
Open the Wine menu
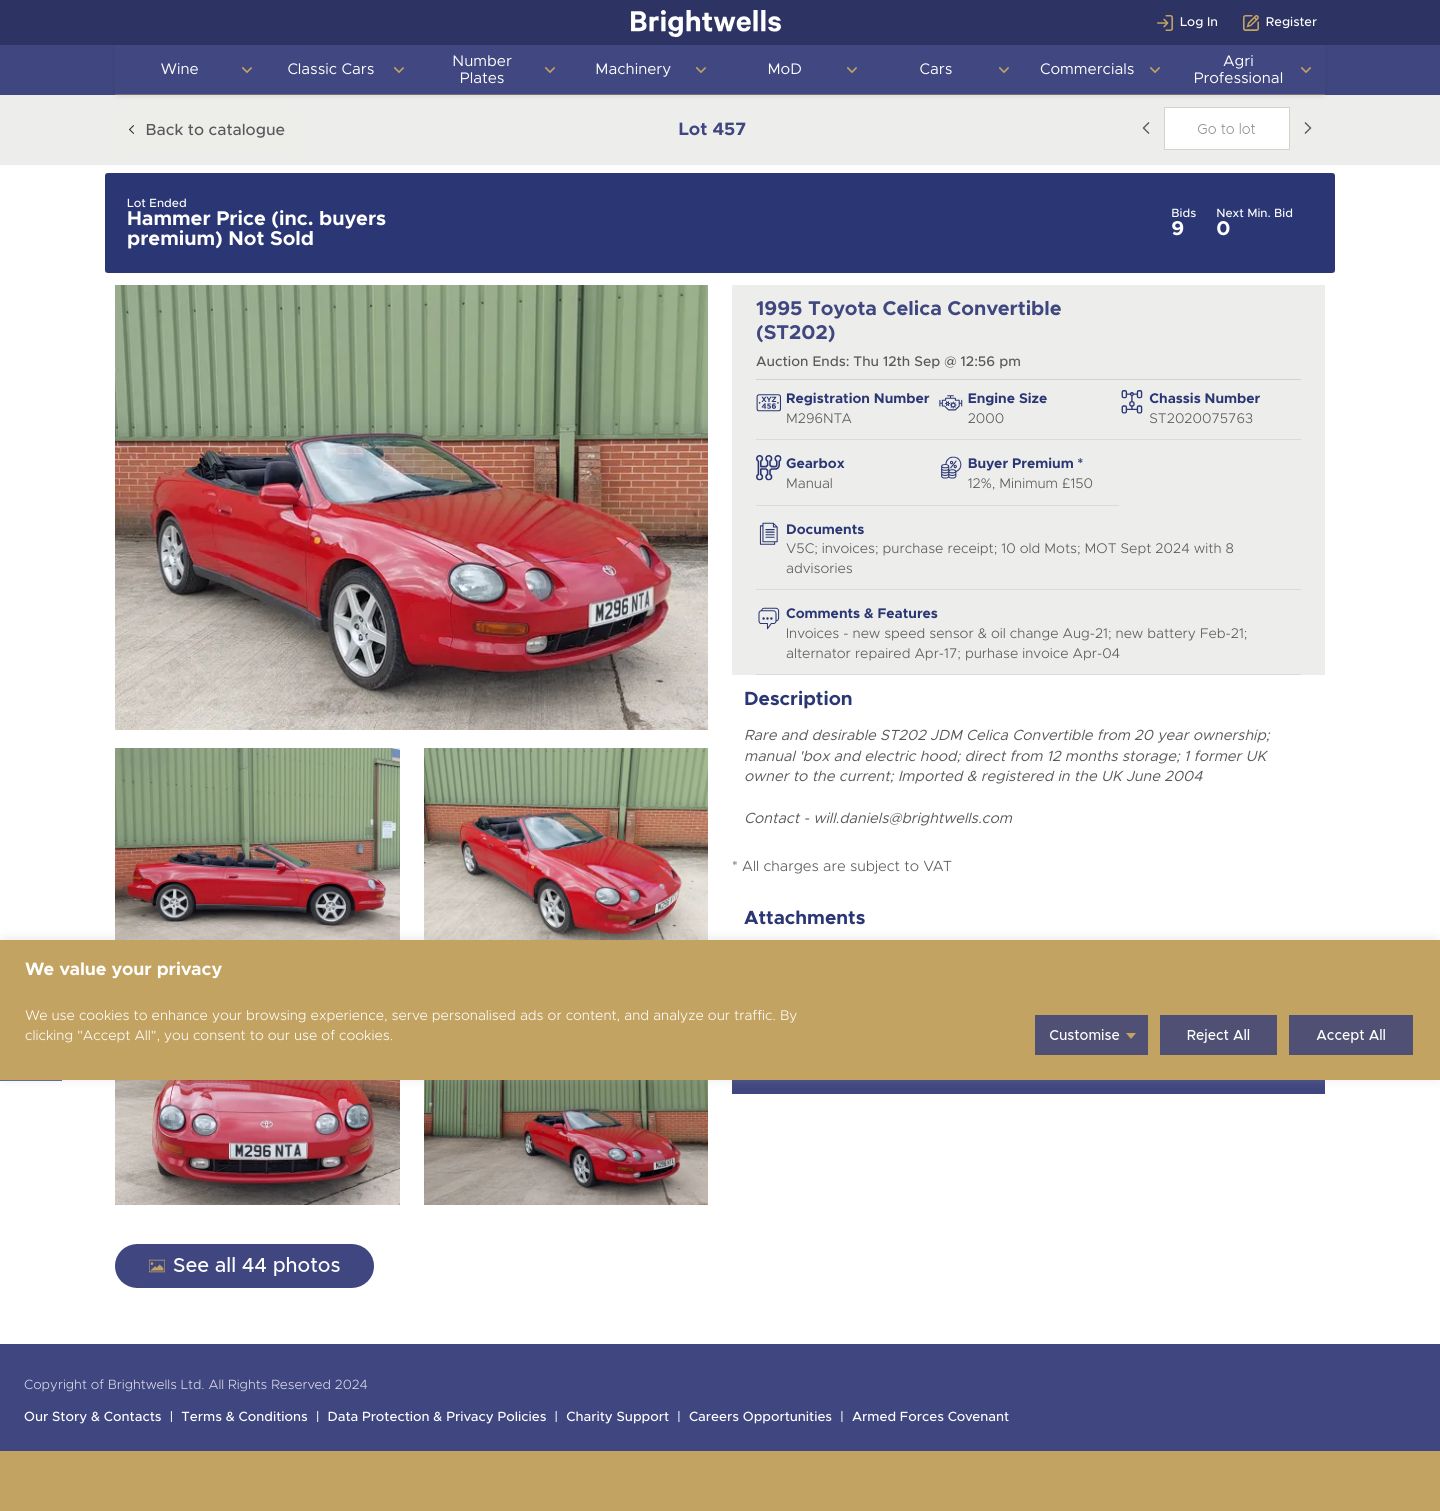click(180, 69)
